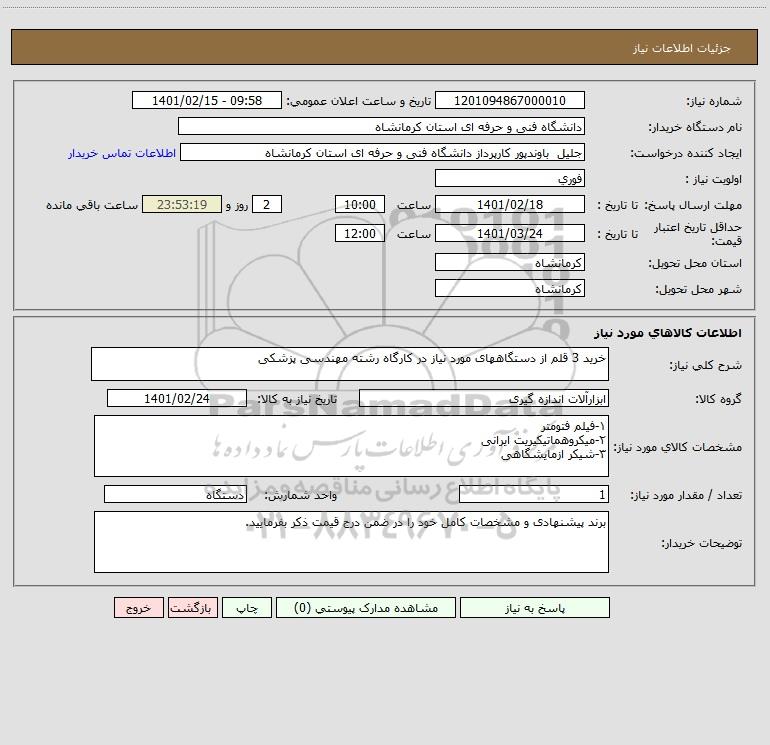This screenshot has width=770, height=745.
Task: Click item line ۱-فیلم فتومتر
Action: 573,426
